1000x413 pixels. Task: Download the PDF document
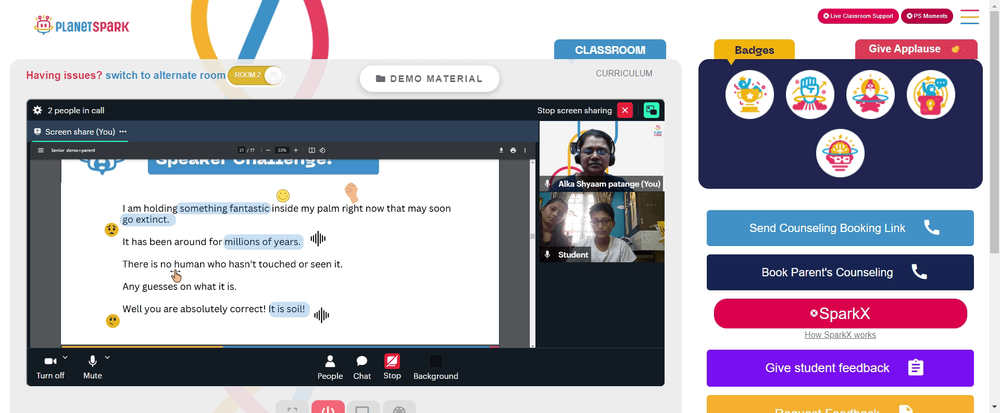point(501,150)
